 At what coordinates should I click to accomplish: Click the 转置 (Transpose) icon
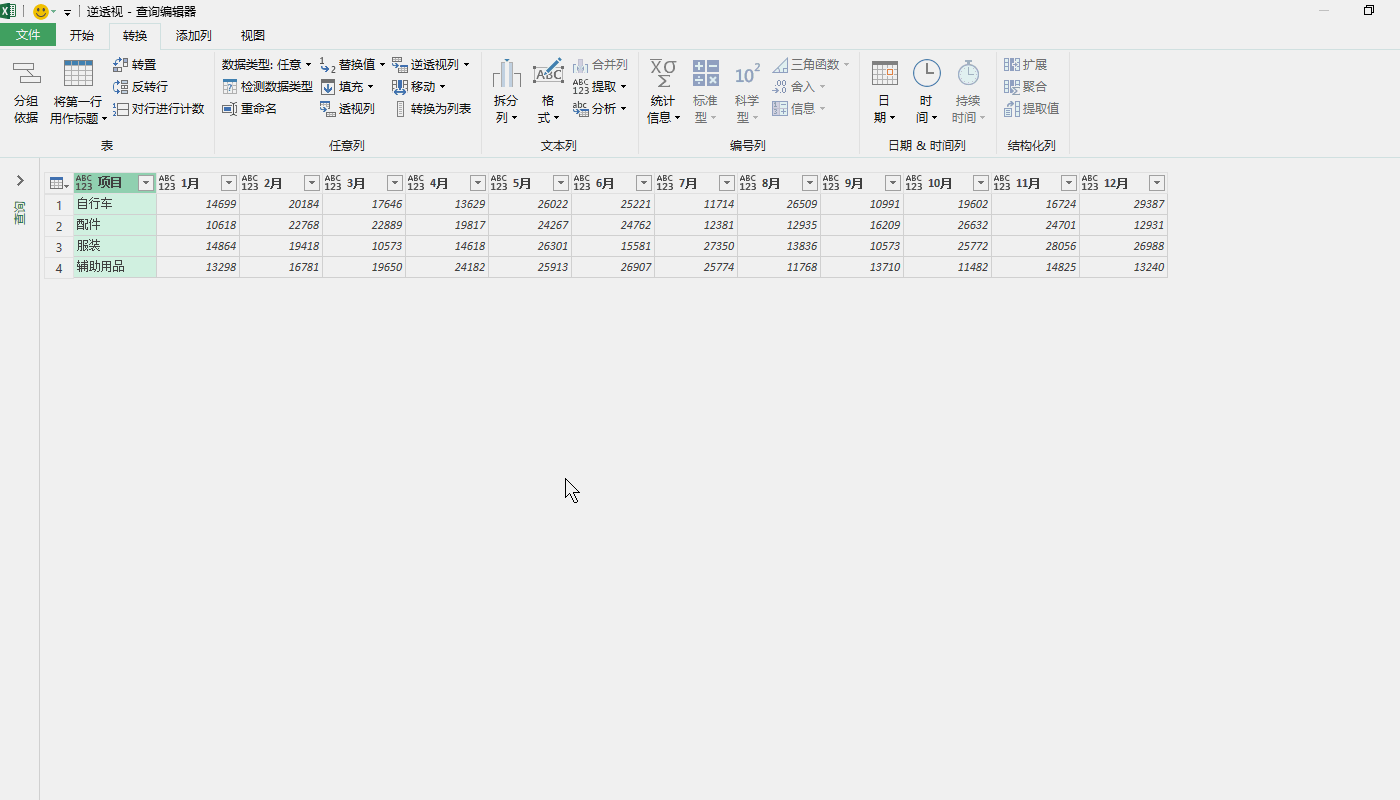121,64
